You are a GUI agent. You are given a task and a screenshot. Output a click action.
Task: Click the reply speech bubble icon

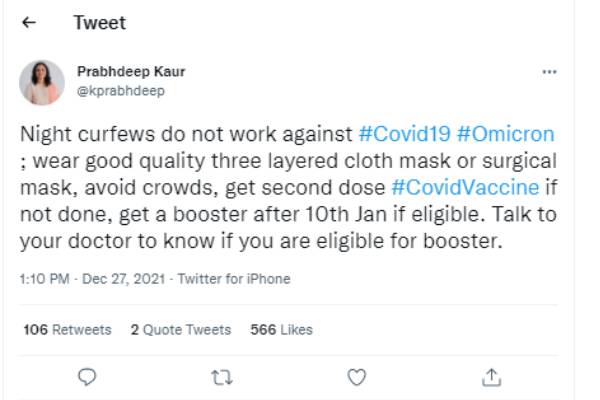[x=87, y=376]
